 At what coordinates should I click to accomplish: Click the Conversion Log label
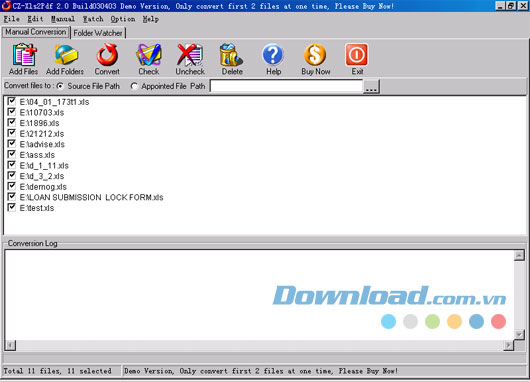tap(32, 243)
